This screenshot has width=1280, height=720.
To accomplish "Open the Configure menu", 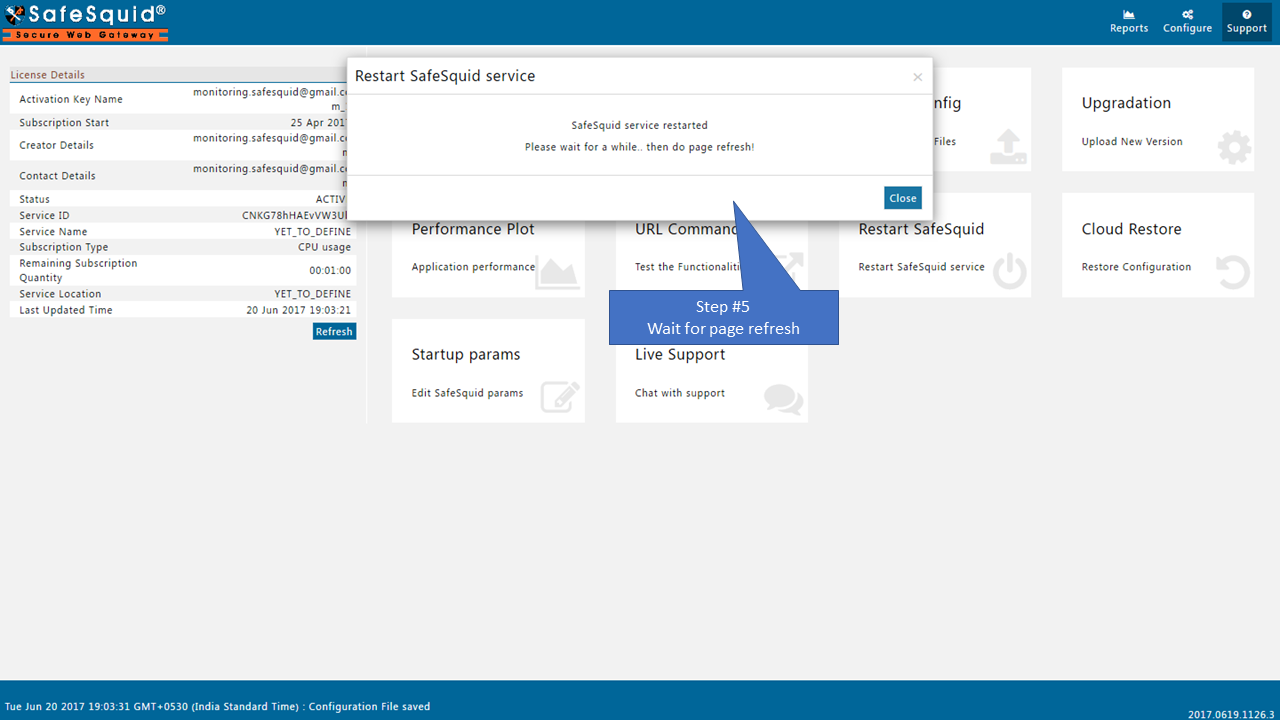I will coord(1187,21).
